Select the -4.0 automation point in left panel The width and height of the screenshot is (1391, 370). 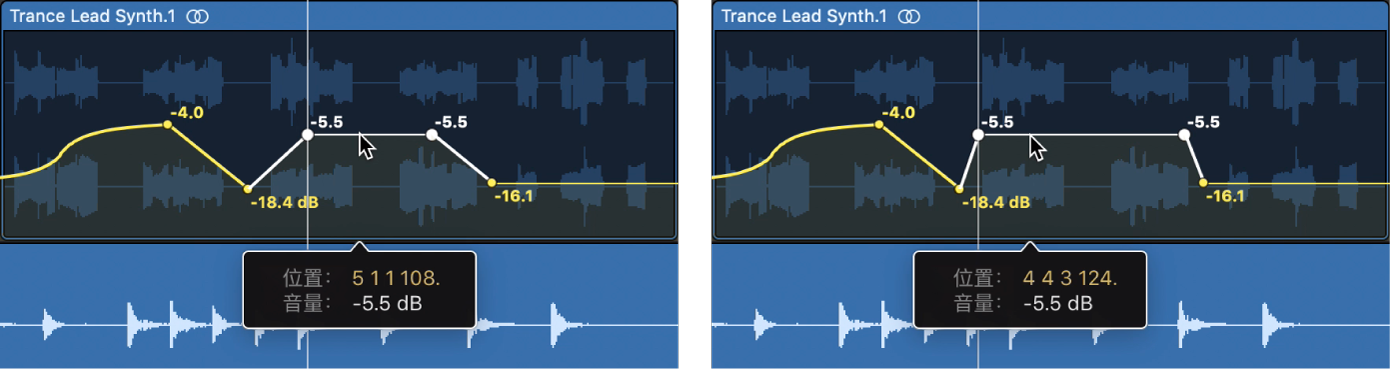168,125
